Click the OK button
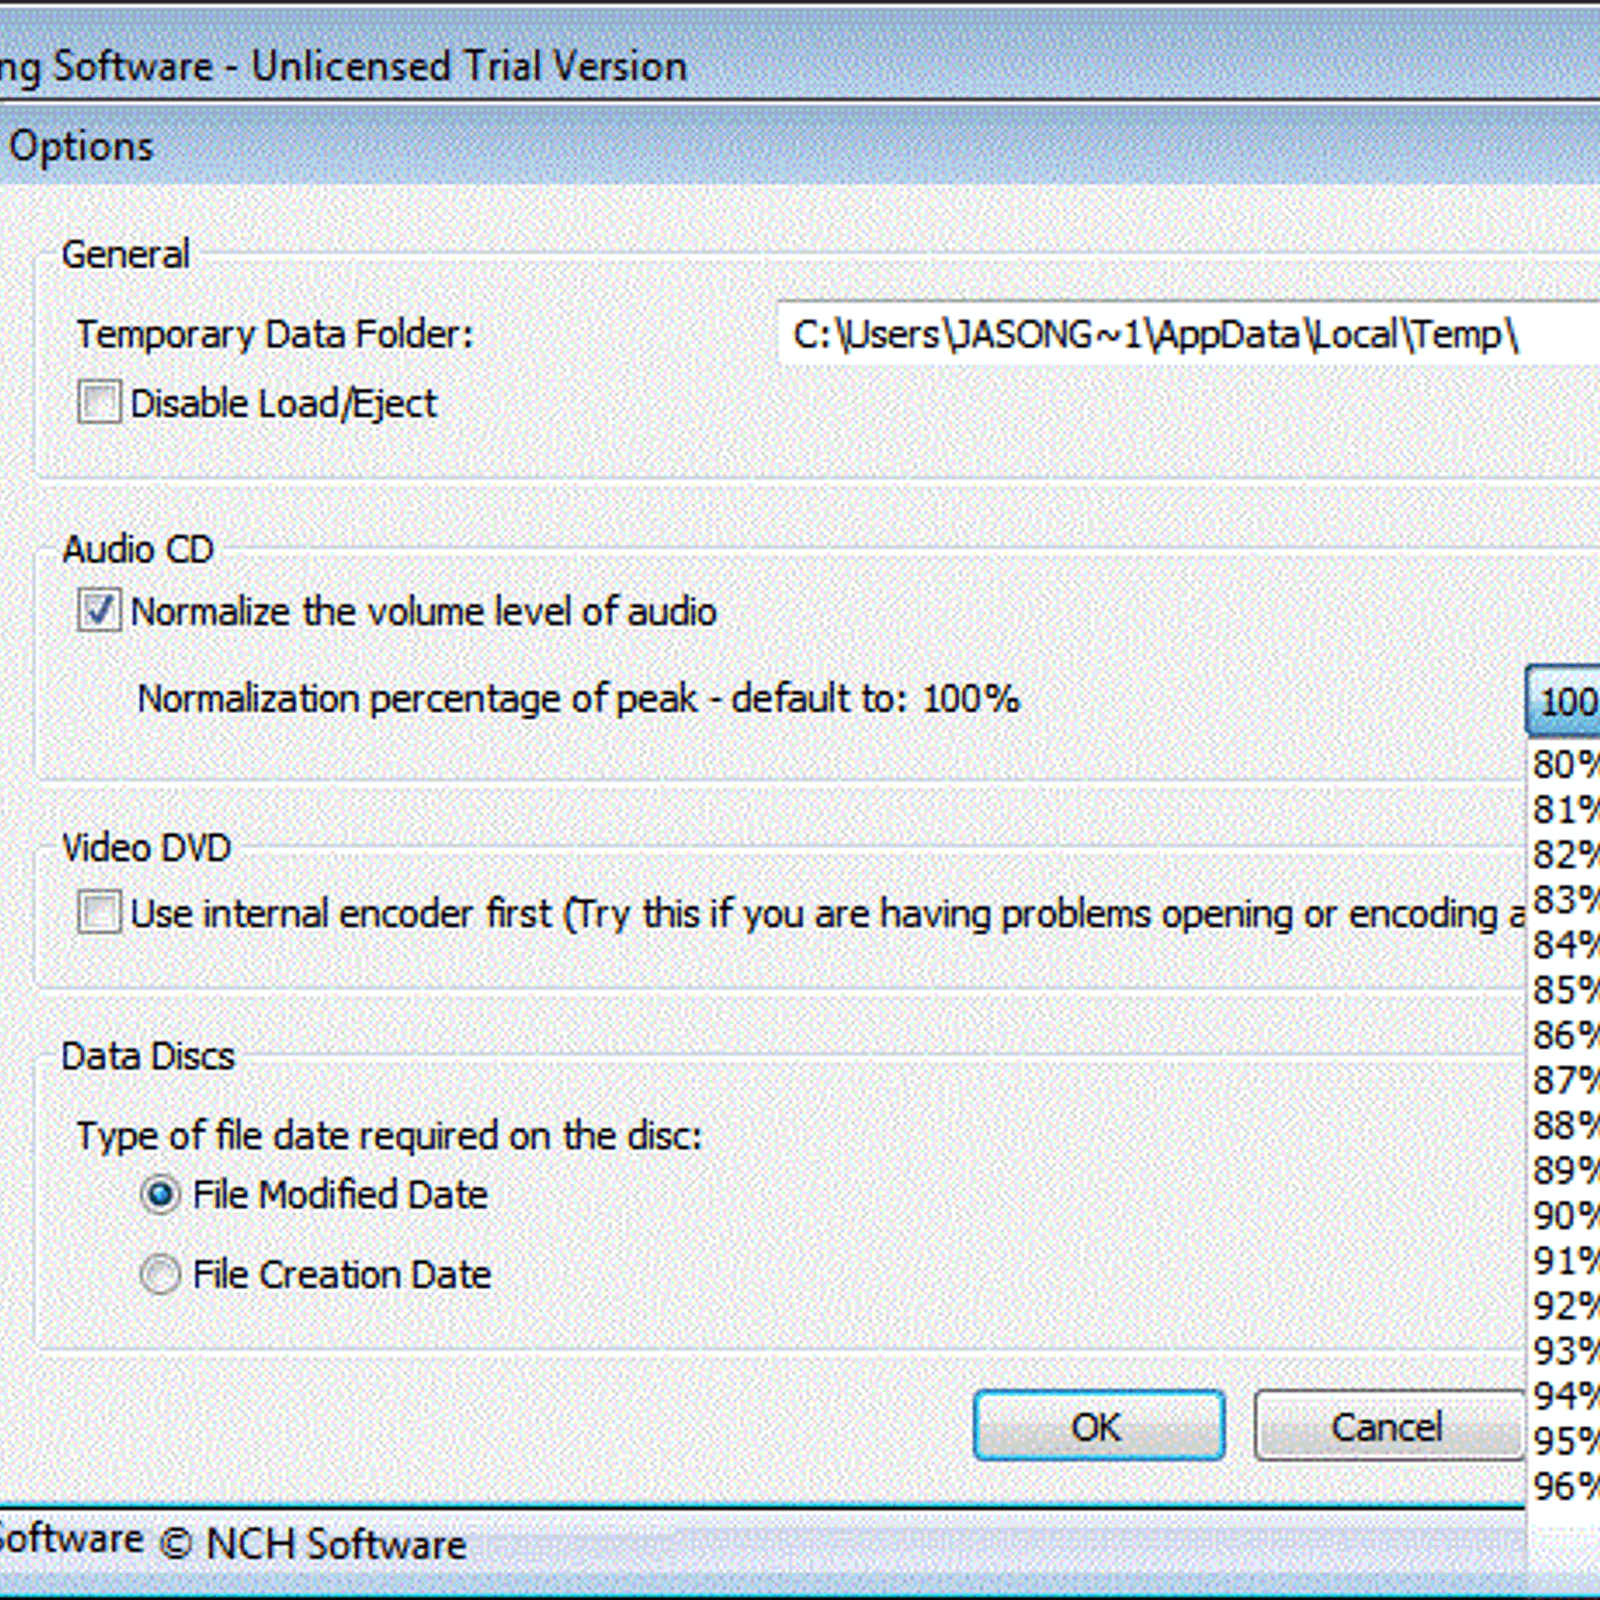1600x1600 pixels. (1098, 1426)
